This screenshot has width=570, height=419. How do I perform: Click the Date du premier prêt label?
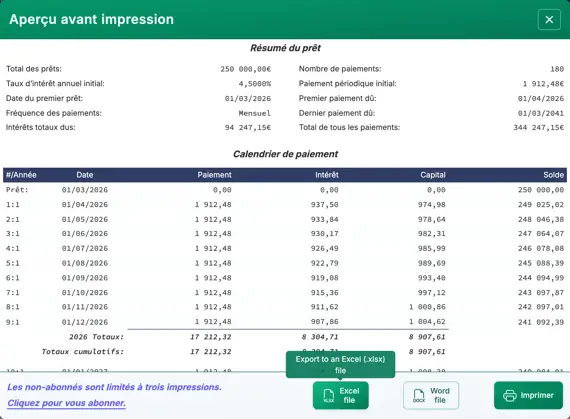click(x=44, y=98)
